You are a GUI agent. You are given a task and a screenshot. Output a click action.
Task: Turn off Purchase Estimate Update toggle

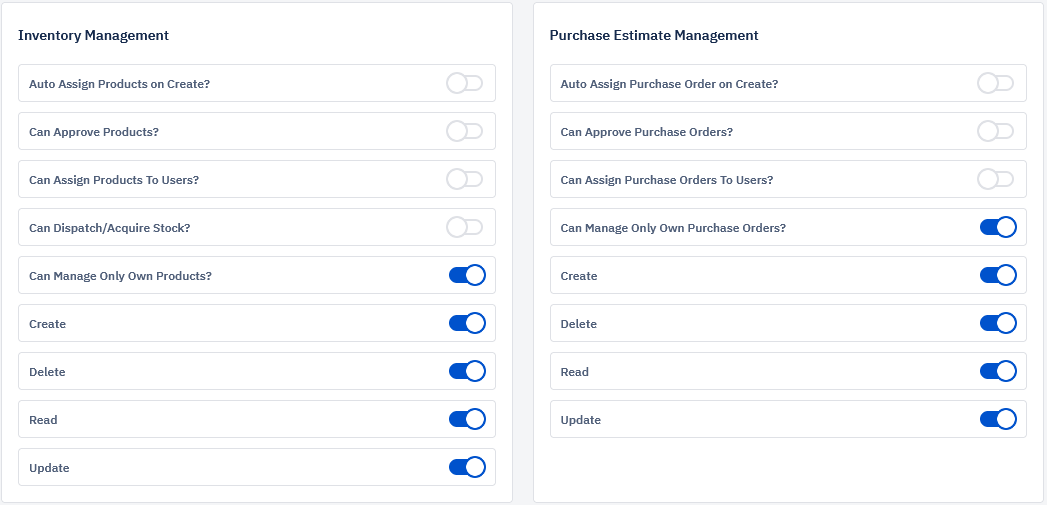coord(998,419)
